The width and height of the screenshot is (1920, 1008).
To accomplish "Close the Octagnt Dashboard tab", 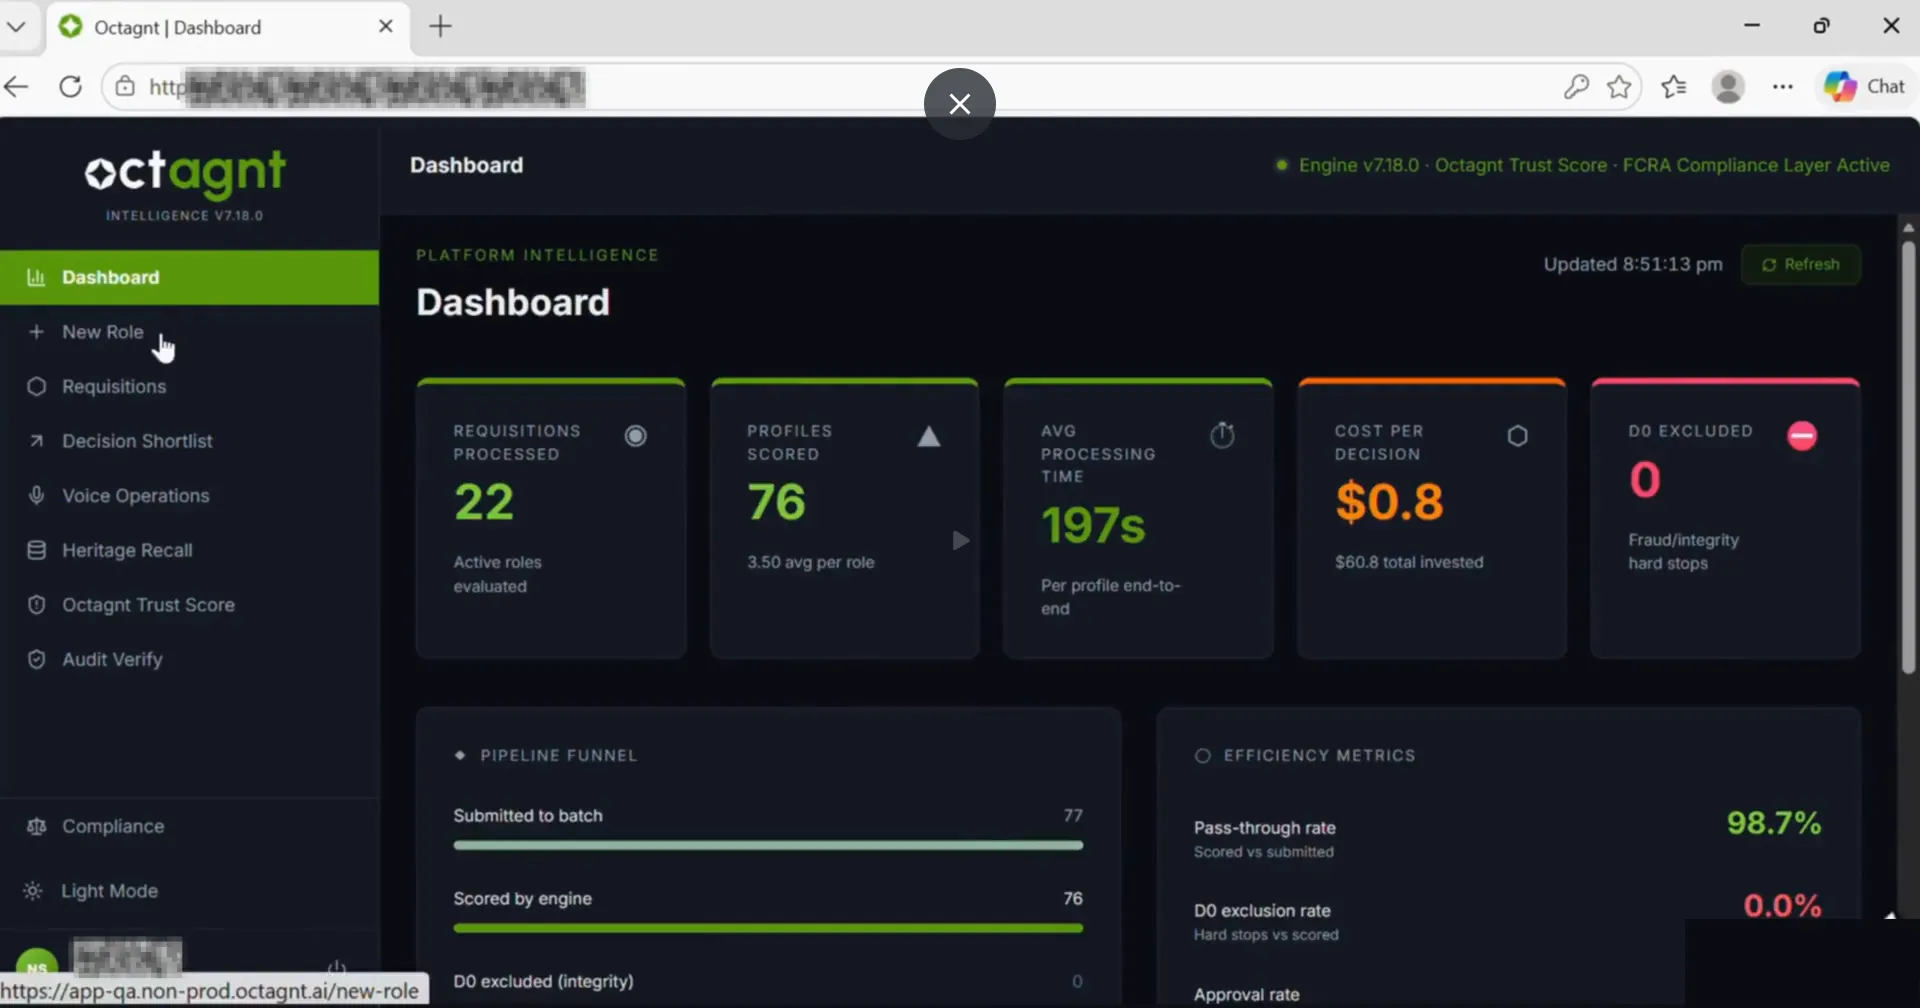I will coord(386,27).
